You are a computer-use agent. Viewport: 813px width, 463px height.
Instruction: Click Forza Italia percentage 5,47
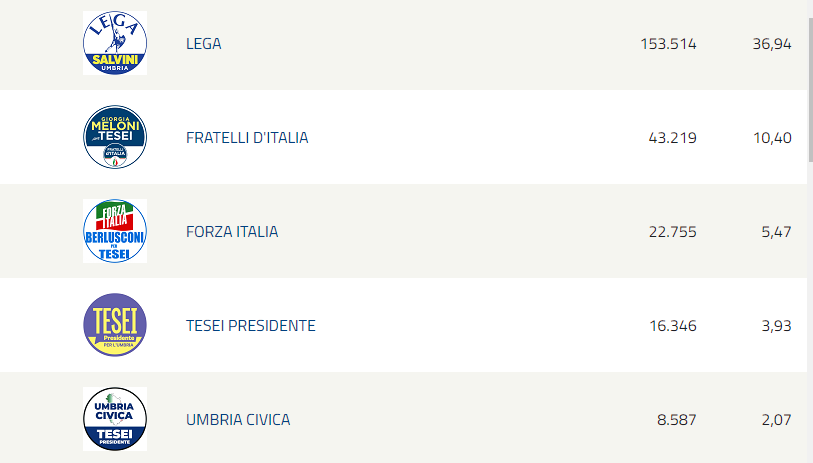click(x=776, y=232)
